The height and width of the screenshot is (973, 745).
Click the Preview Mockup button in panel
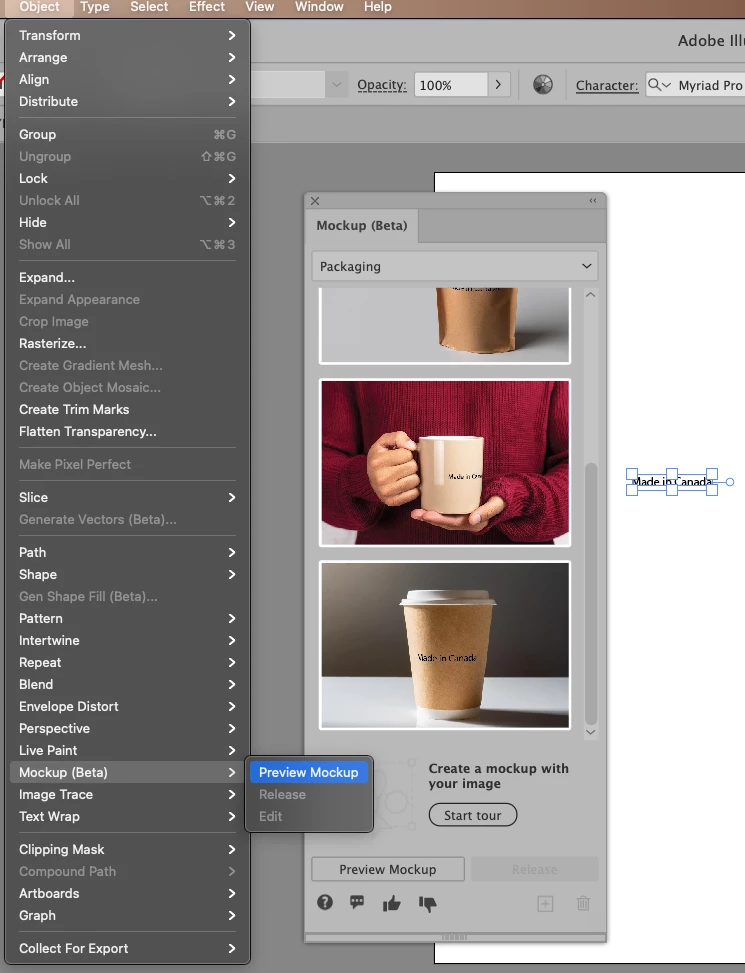(x=388, y=869)
